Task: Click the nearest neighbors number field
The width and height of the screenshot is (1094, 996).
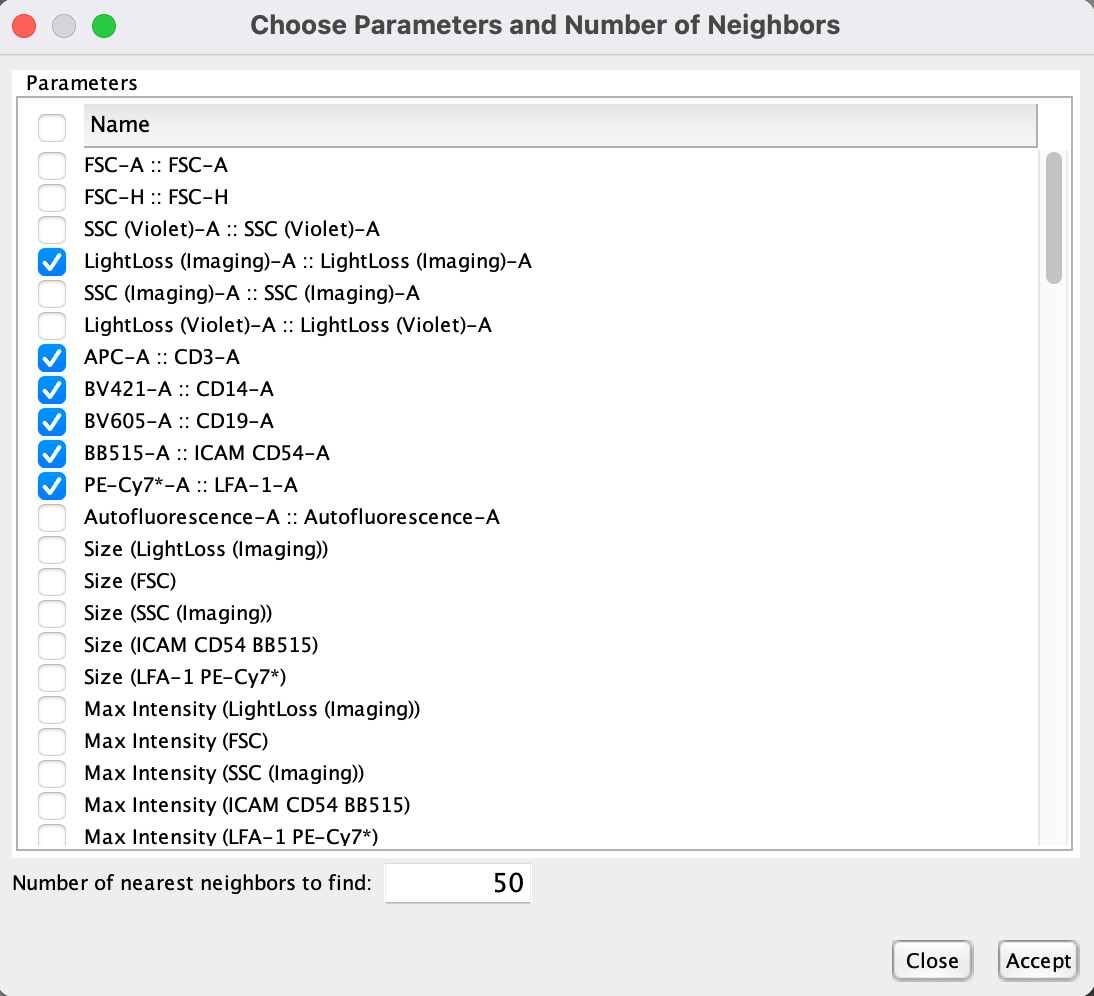Action: [458, 884]
